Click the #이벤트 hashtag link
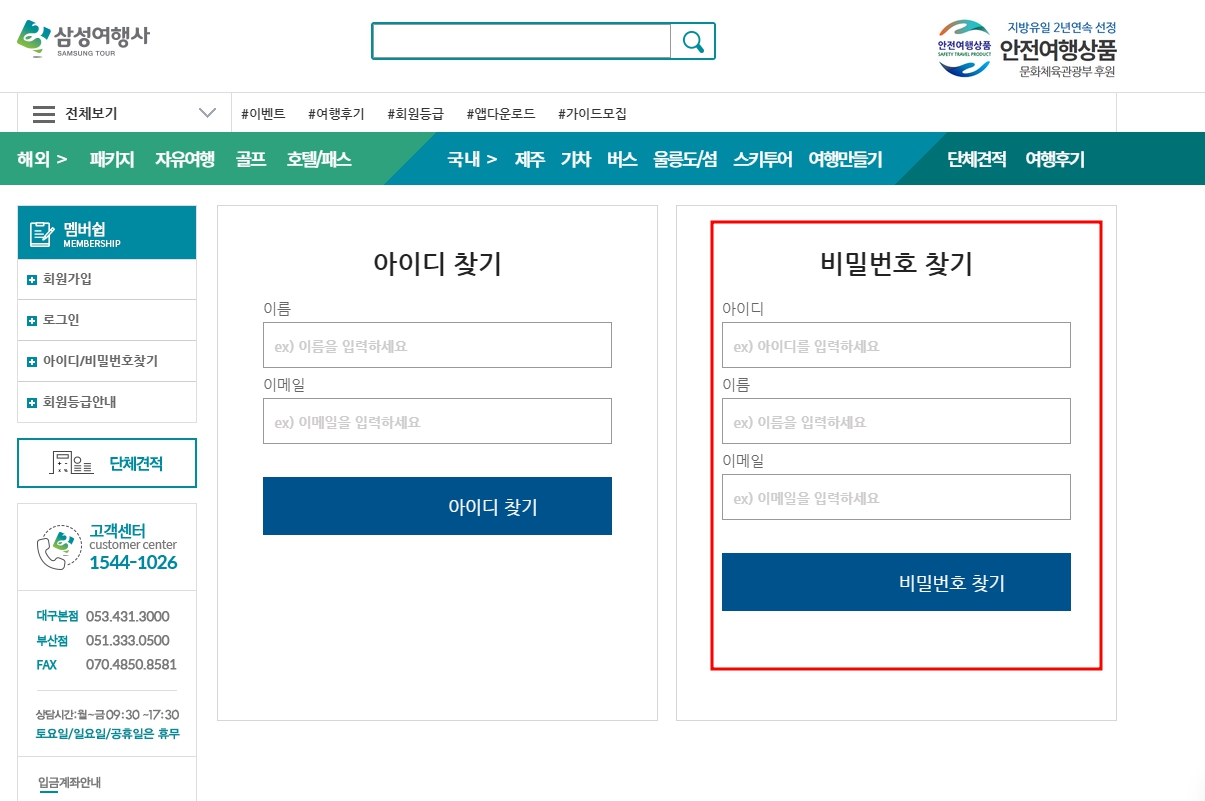Image resolution: width=1205 pixels, height=801 pixels. pyautogui.click(x=263, y=114)
